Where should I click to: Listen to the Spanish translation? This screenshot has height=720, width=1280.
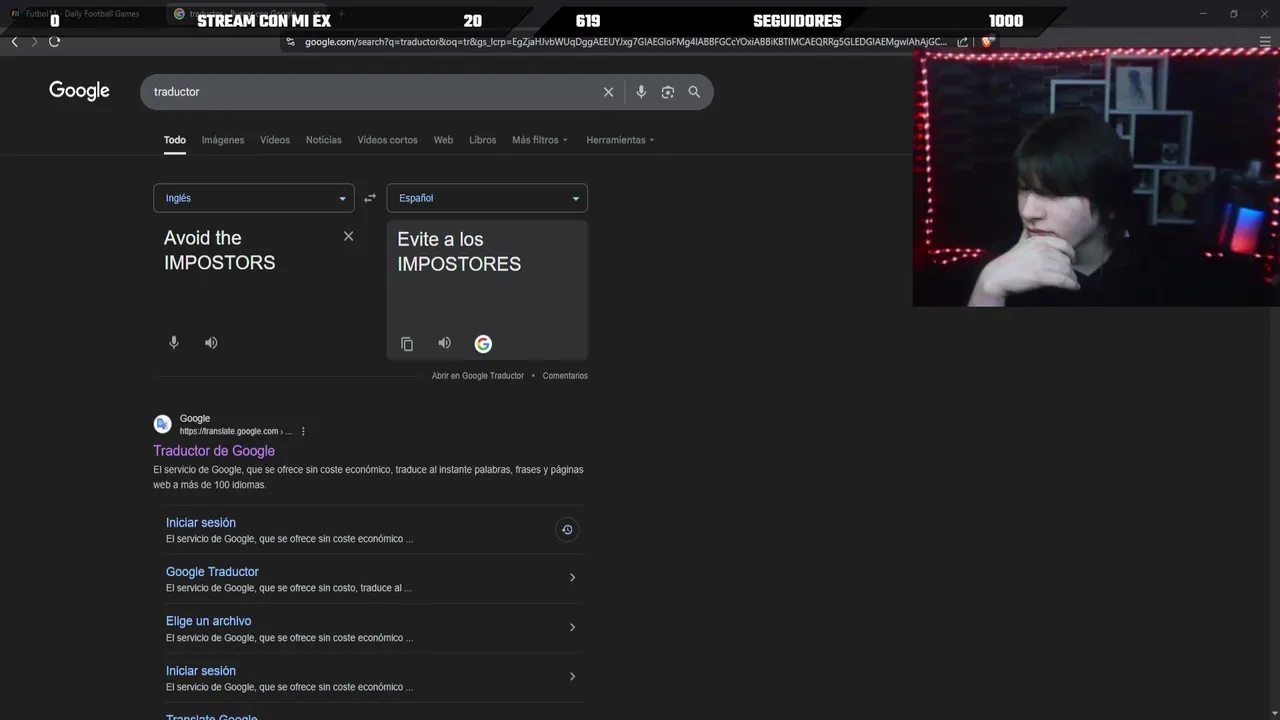pos(444,343)
